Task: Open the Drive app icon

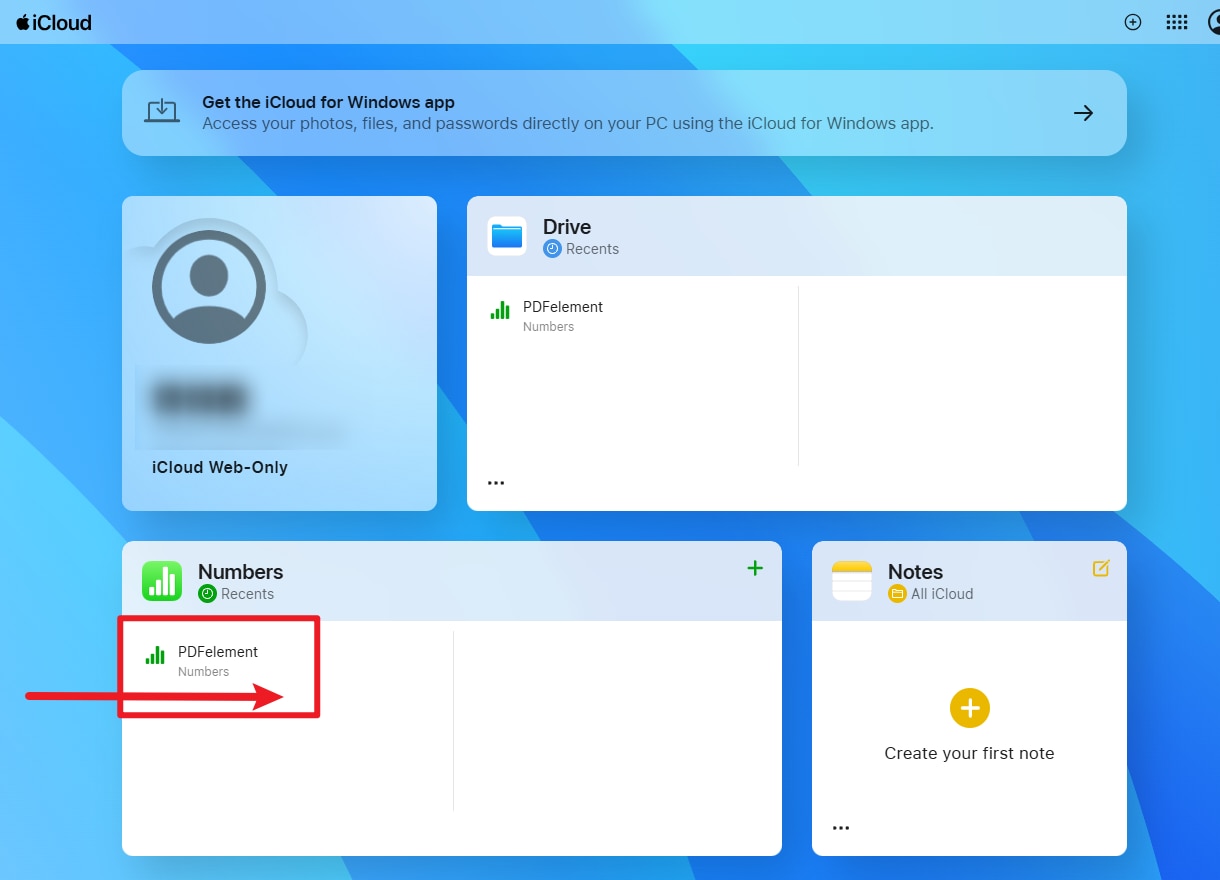Action: (x=507, y=235)
